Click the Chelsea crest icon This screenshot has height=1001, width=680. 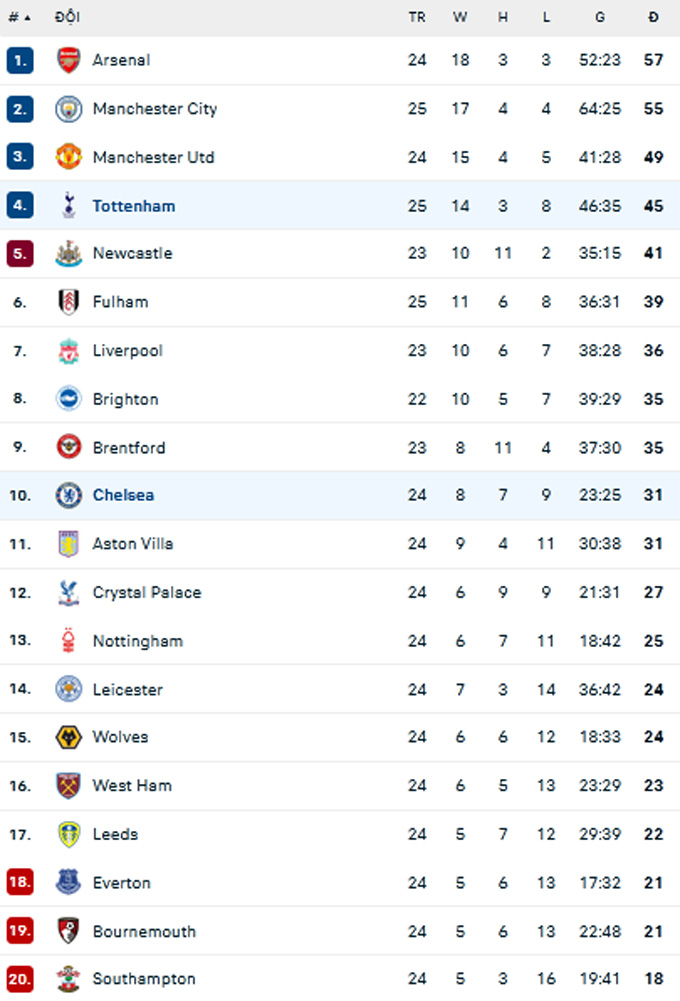pyautogui.click(x=68, y=495)
